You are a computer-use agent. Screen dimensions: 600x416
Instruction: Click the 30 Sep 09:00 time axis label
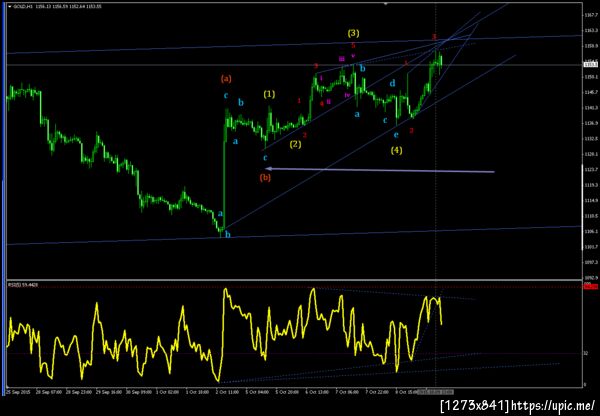(x=139, y=392)
